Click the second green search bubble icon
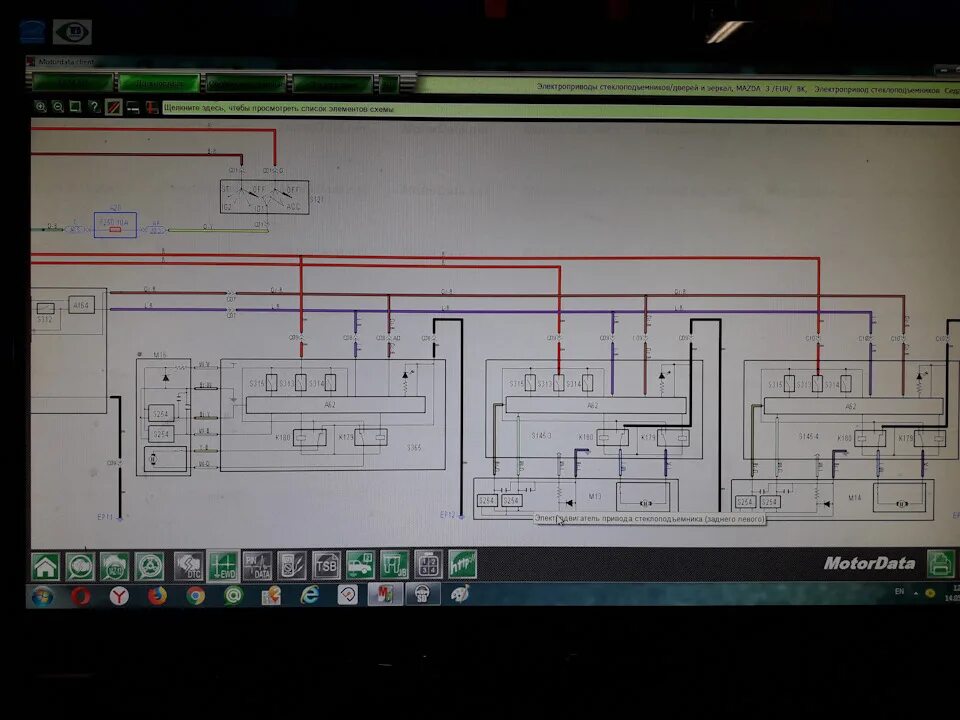Screen dimensions: 960x720 coord(80,566)
